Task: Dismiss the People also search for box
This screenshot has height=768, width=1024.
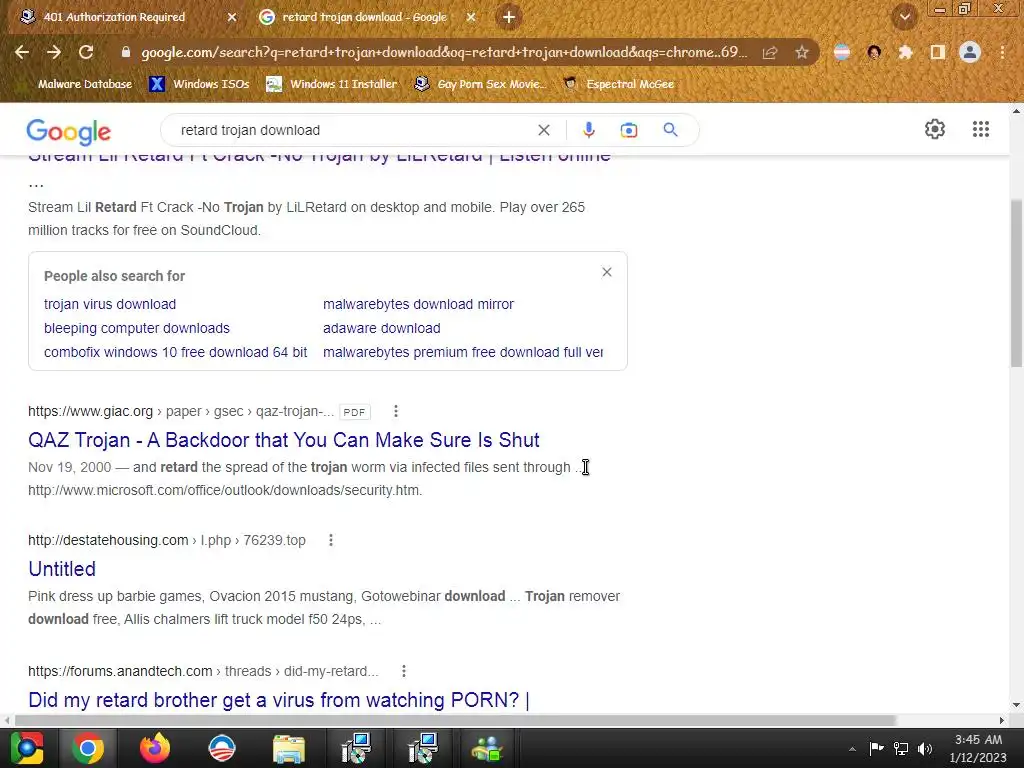Action: pos(607,272)
